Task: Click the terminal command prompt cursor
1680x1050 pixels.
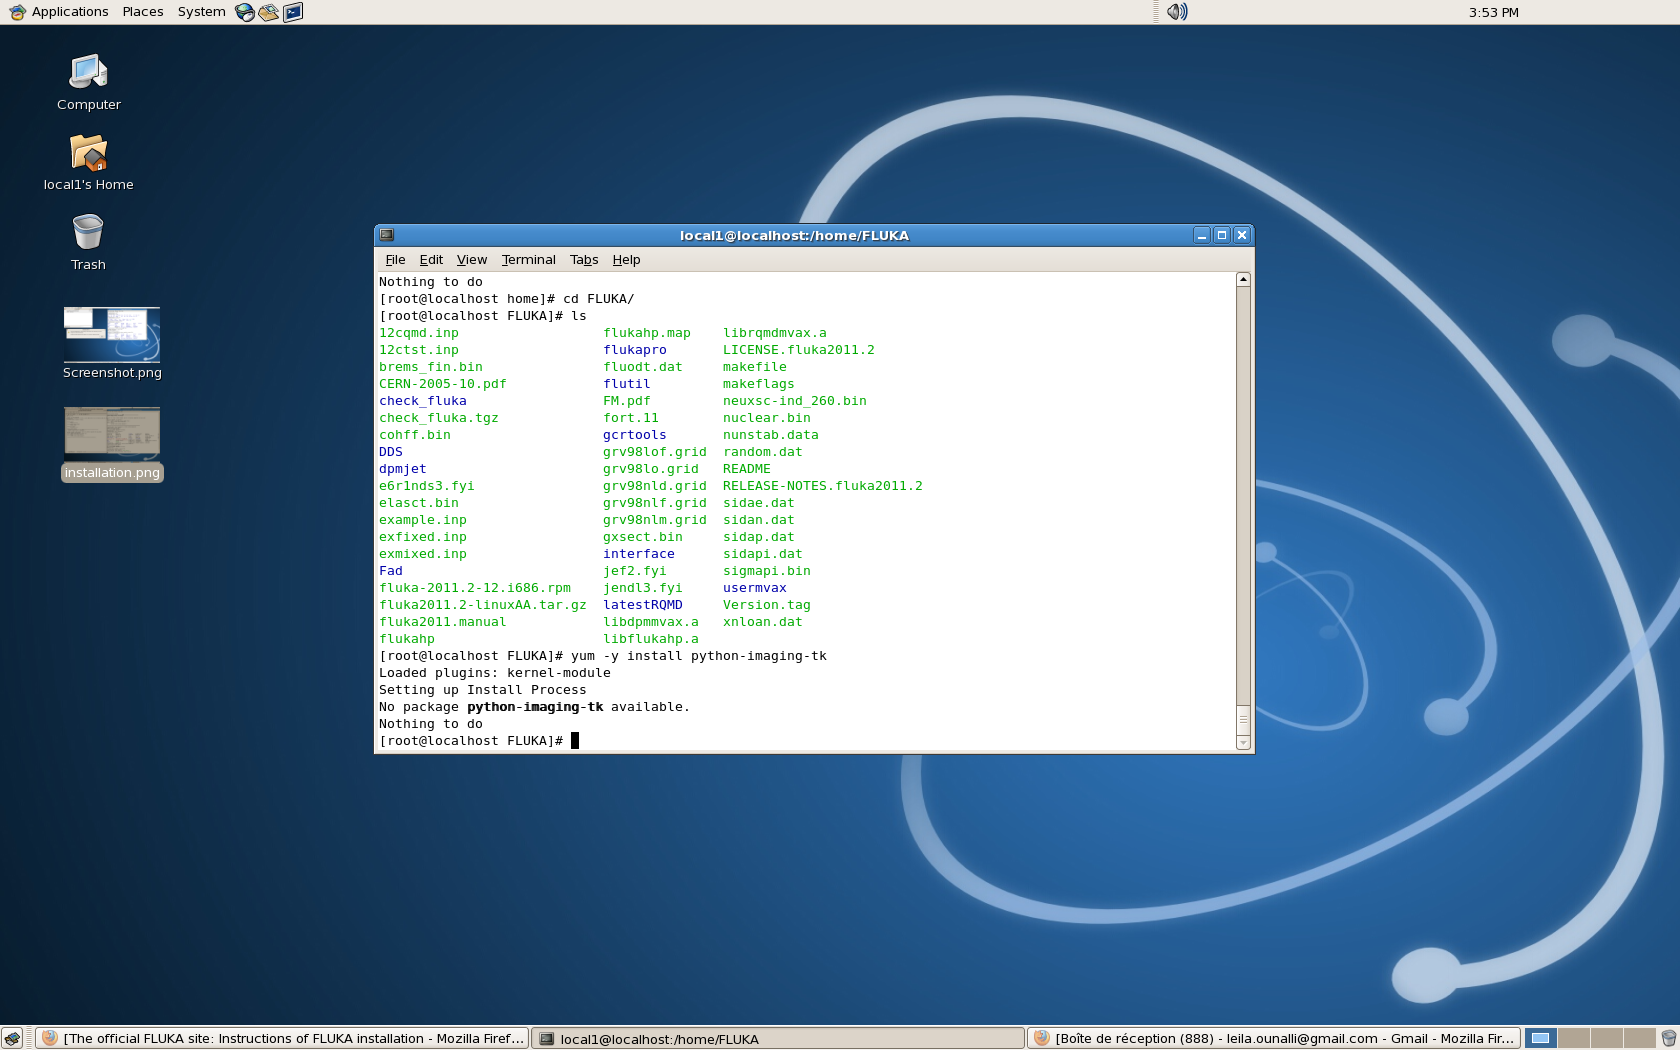Action: click(575, 741)
